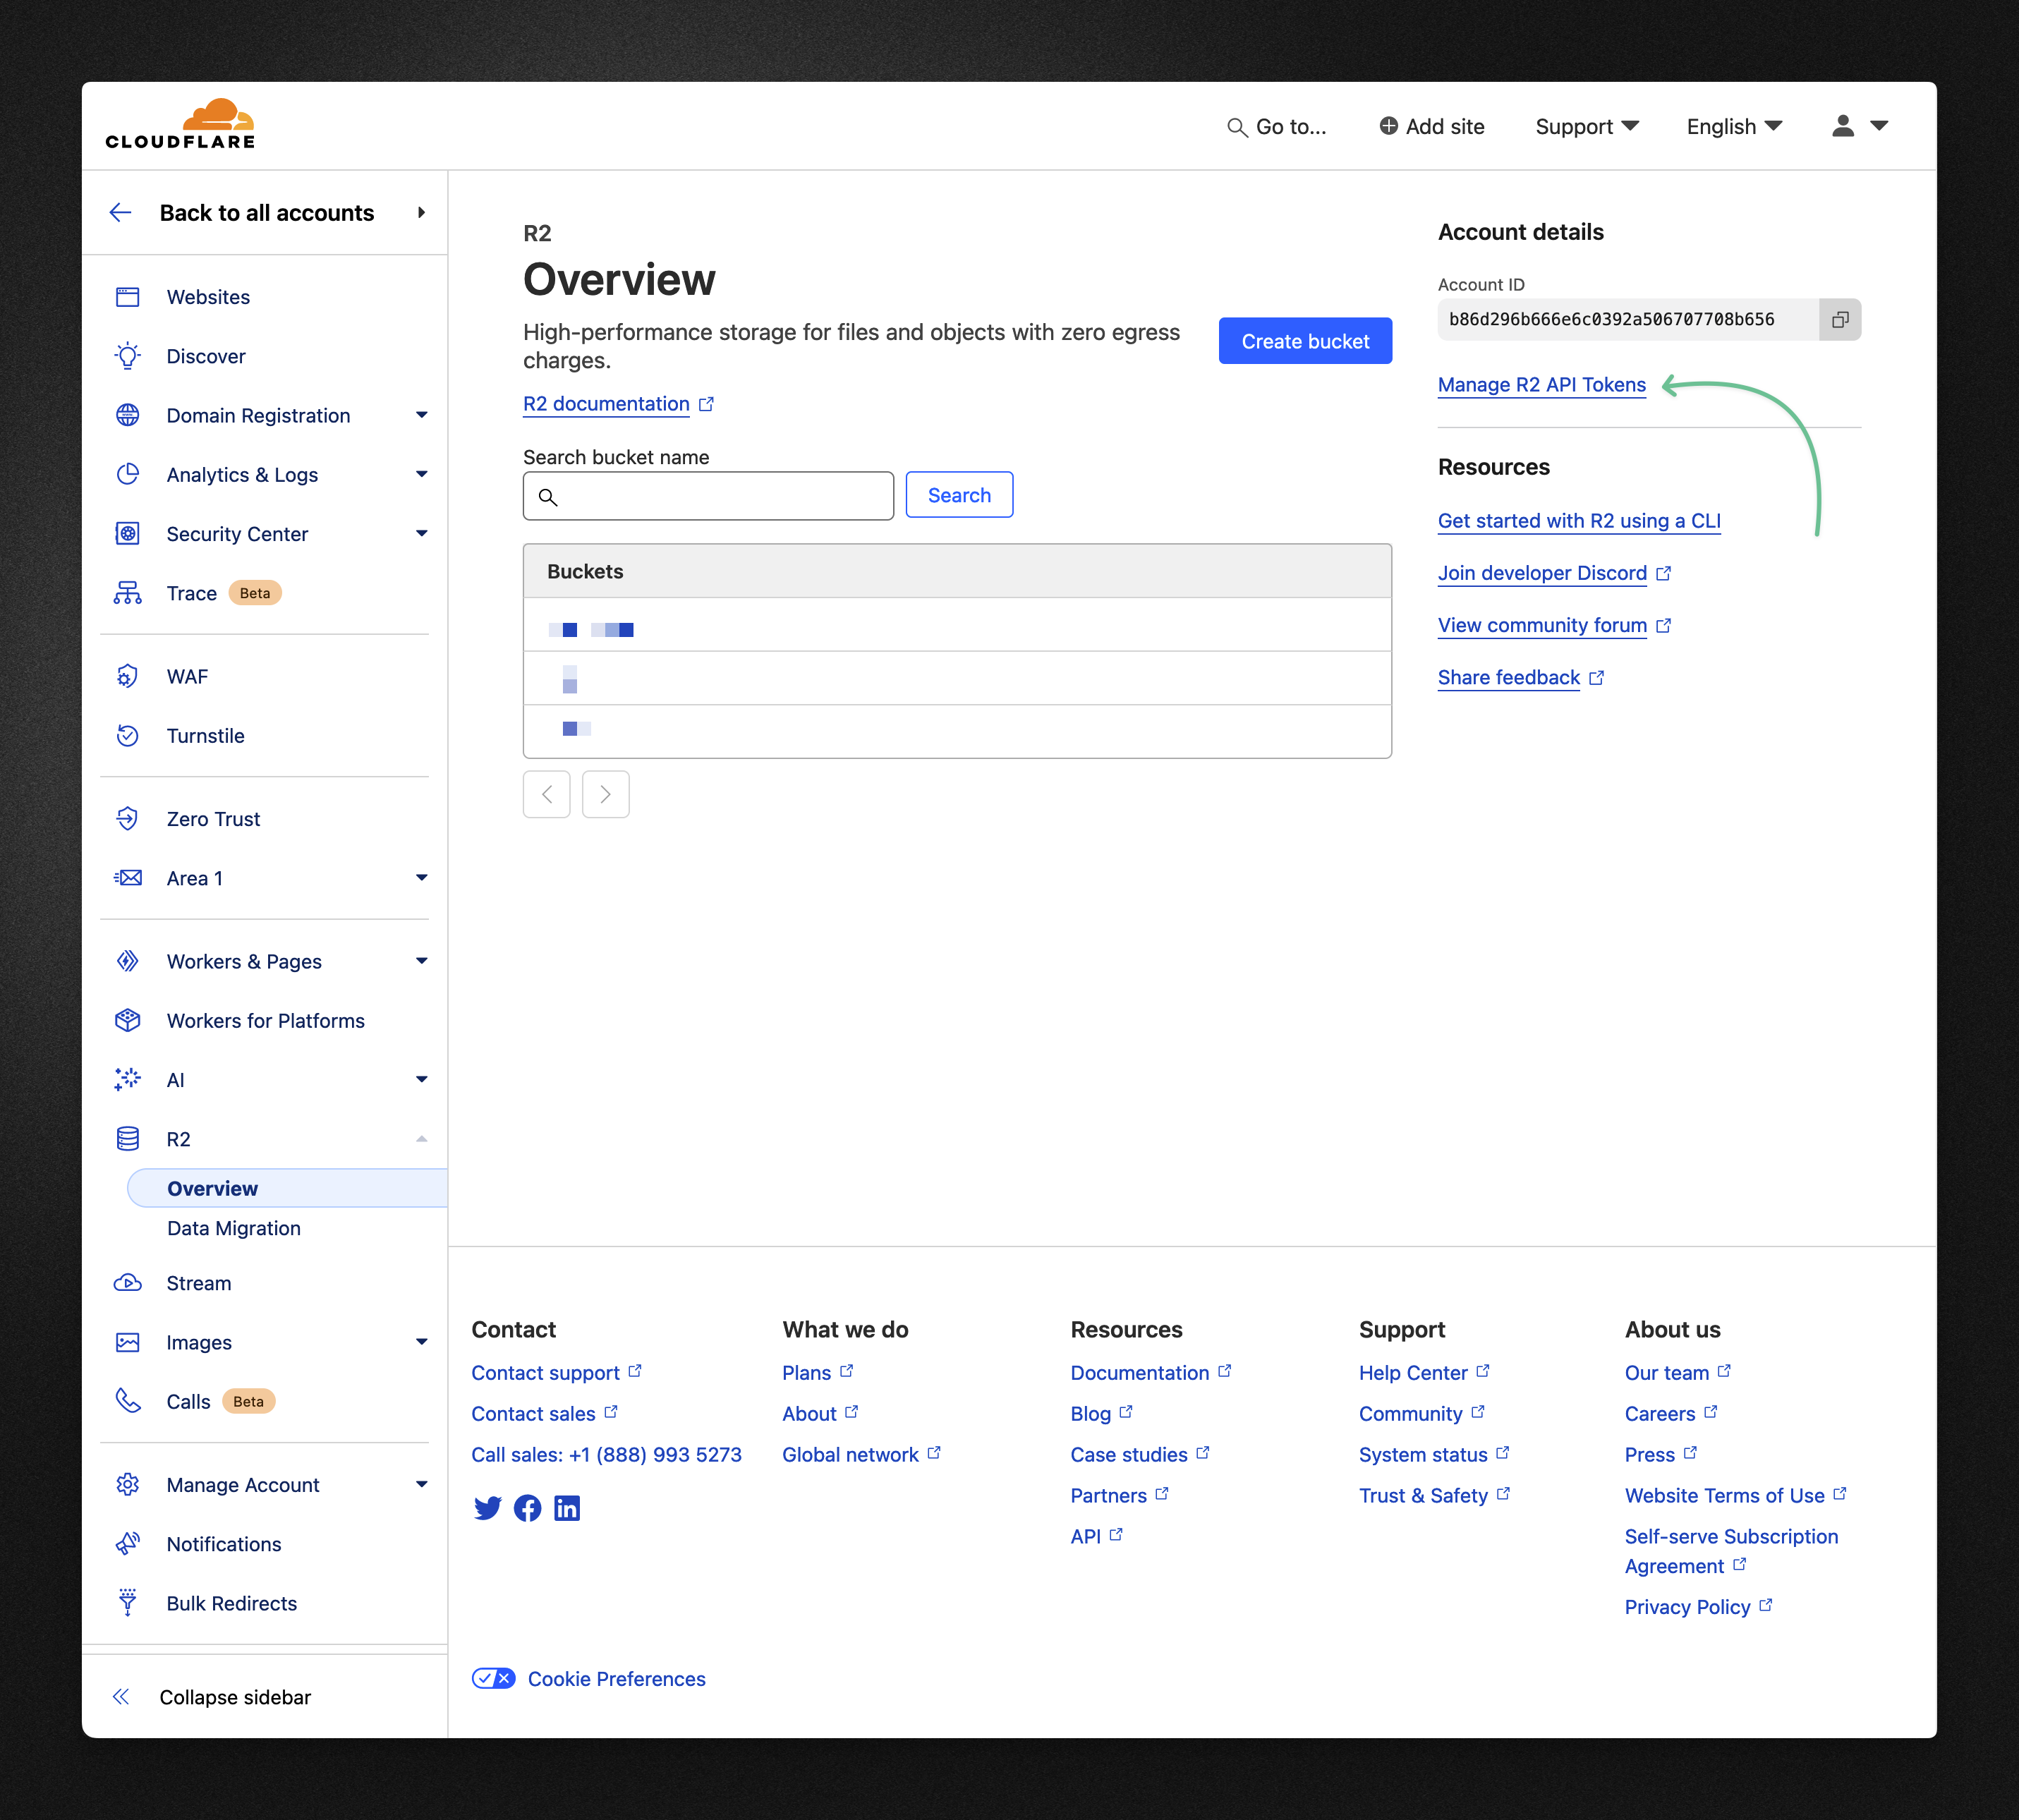Screen dimensions: 2019x1820
Task: Open Manage R2 API Tokens link
Action: click(x=1541, y=384)
